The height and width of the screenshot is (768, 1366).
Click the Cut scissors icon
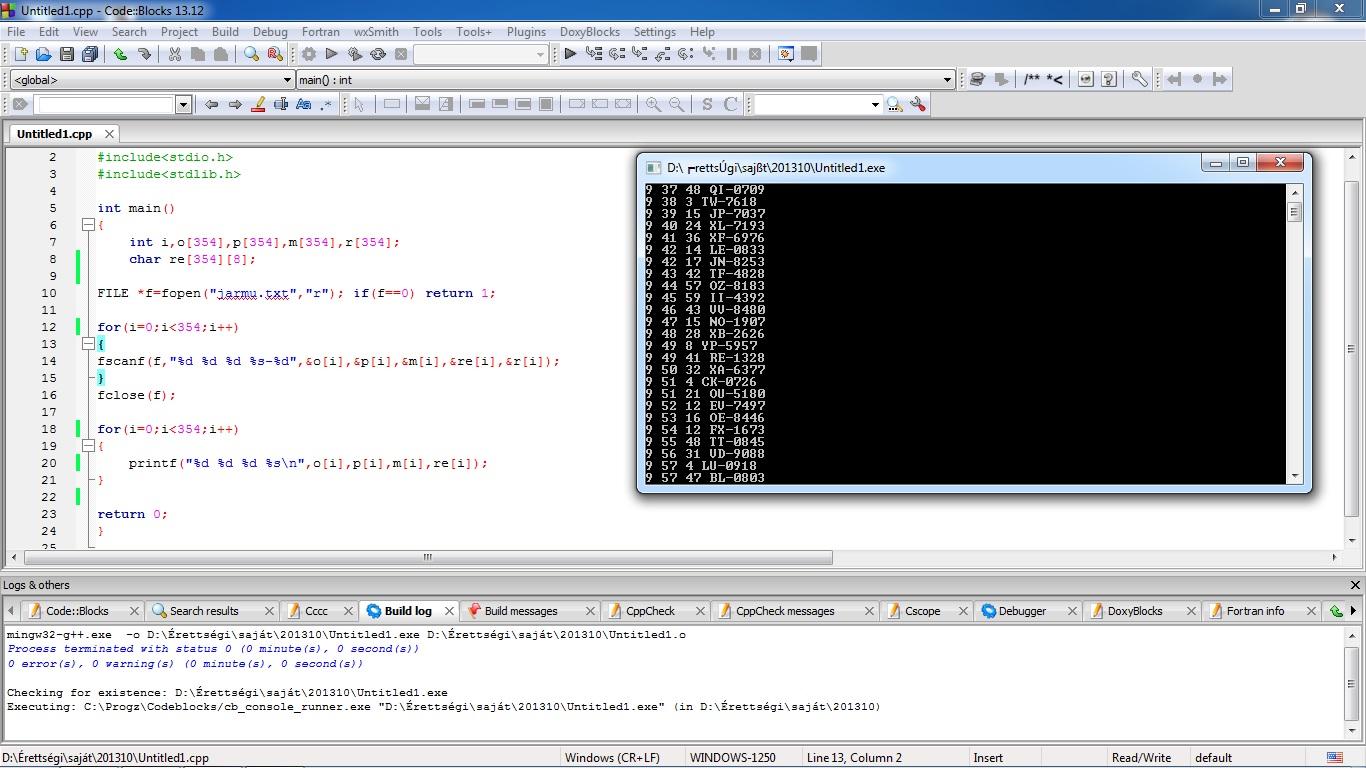click(174, 54)
